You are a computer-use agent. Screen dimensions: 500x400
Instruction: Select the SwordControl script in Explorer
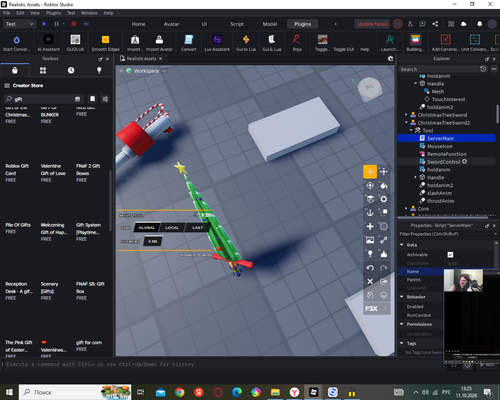click(443, 162)
